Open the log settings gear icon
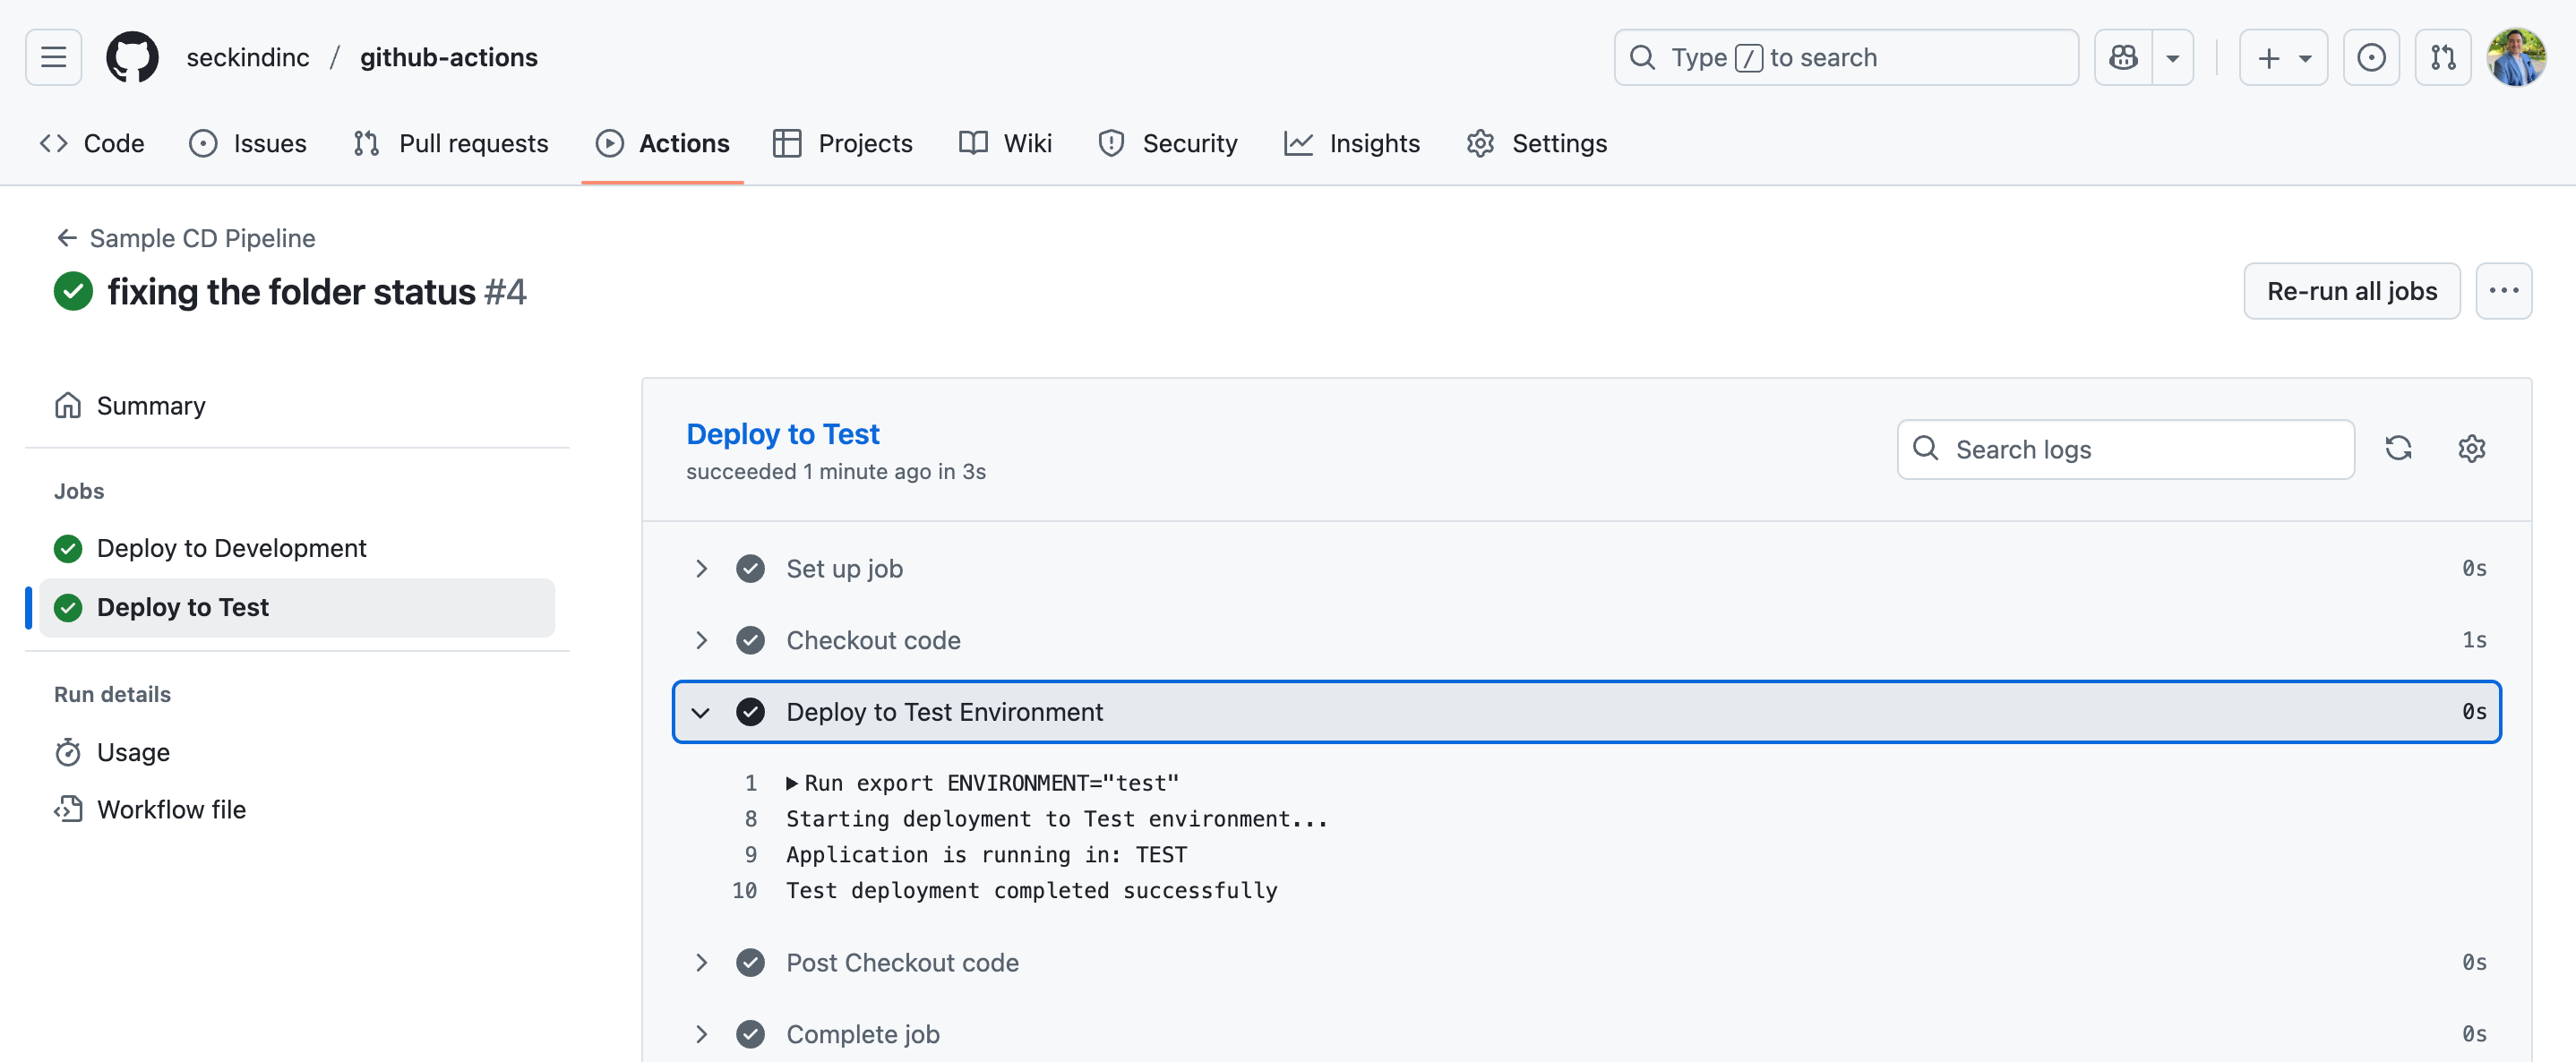Screen dimensions: 2576x1062 tap(2471, 448)
